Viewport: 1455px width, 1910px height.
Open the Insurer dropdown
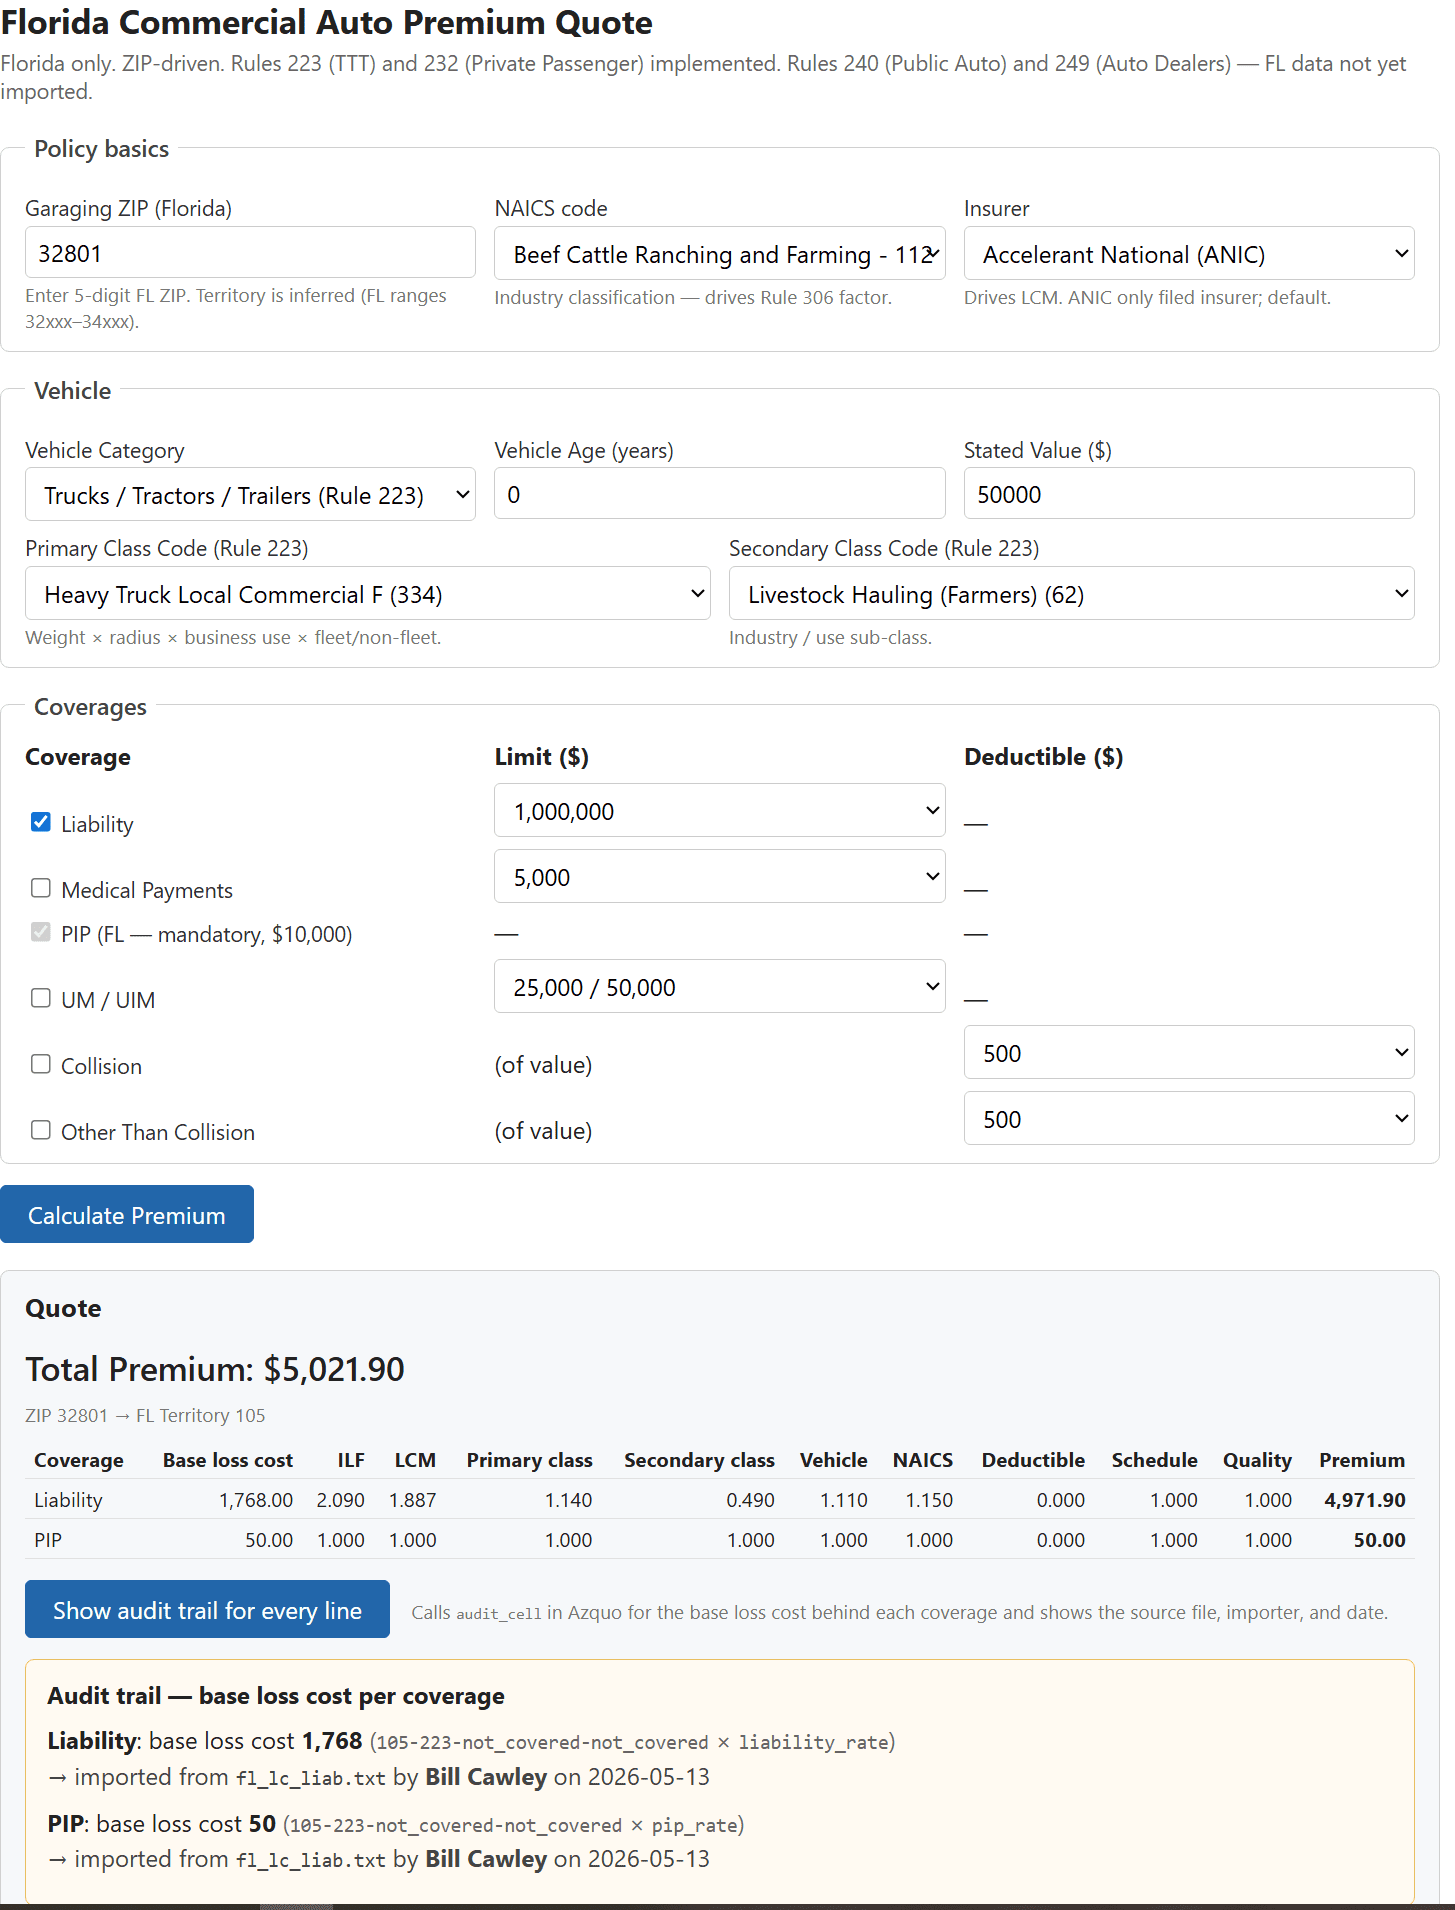pos(1189,254)
